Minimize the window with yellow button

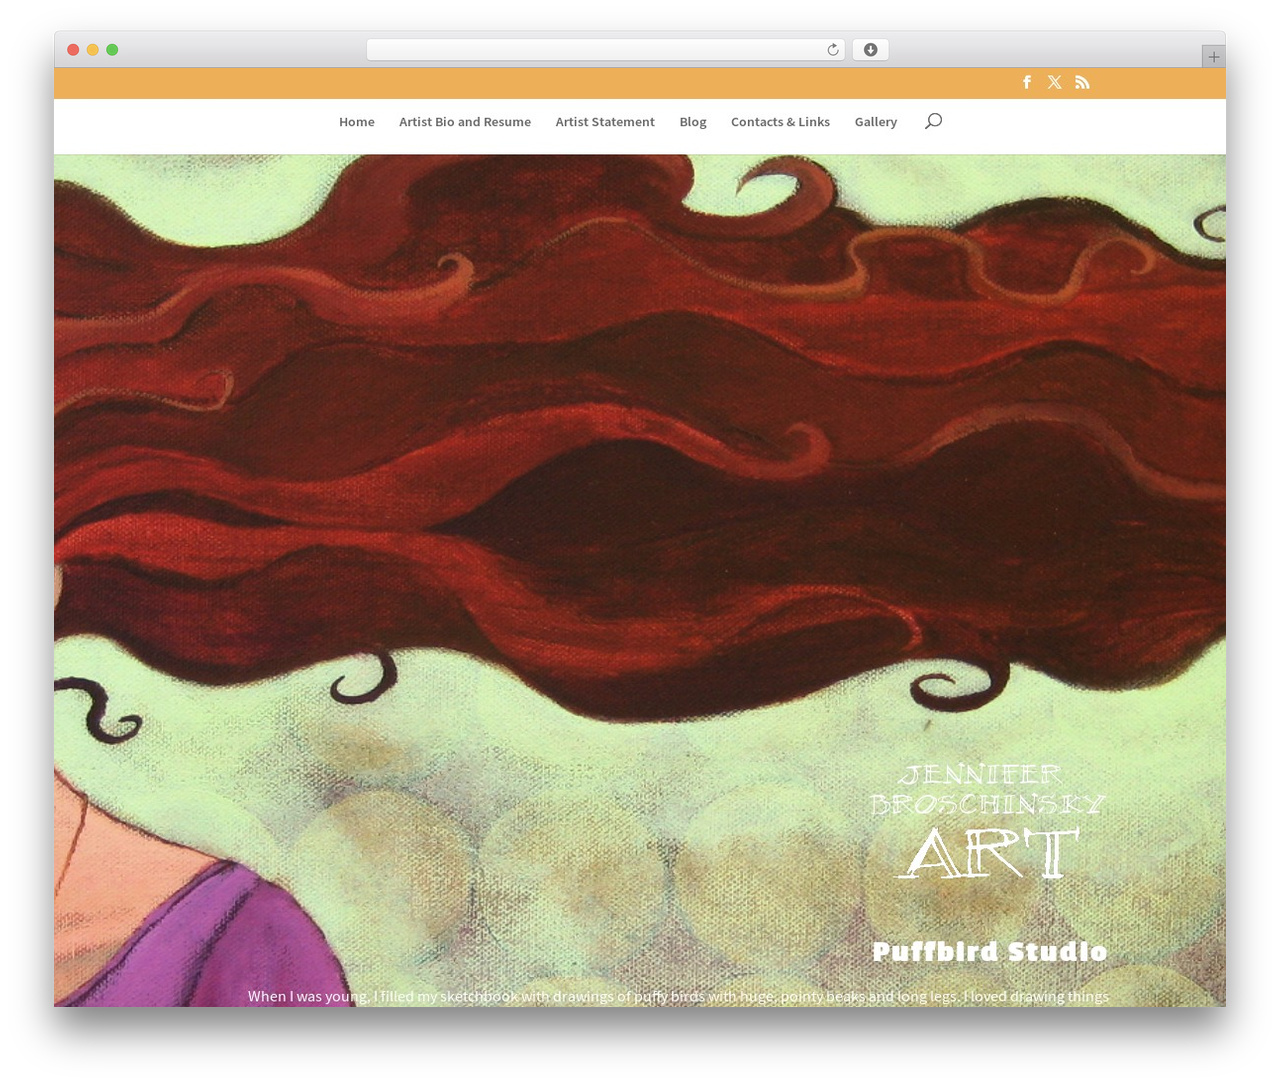click(93, 50)
